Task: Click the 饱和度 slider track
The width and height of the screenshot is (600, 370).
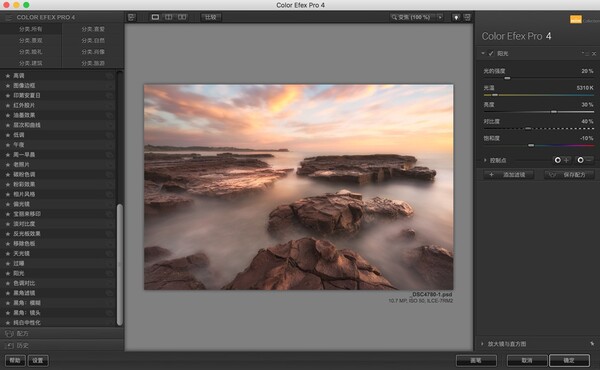Action: point(538,145)
